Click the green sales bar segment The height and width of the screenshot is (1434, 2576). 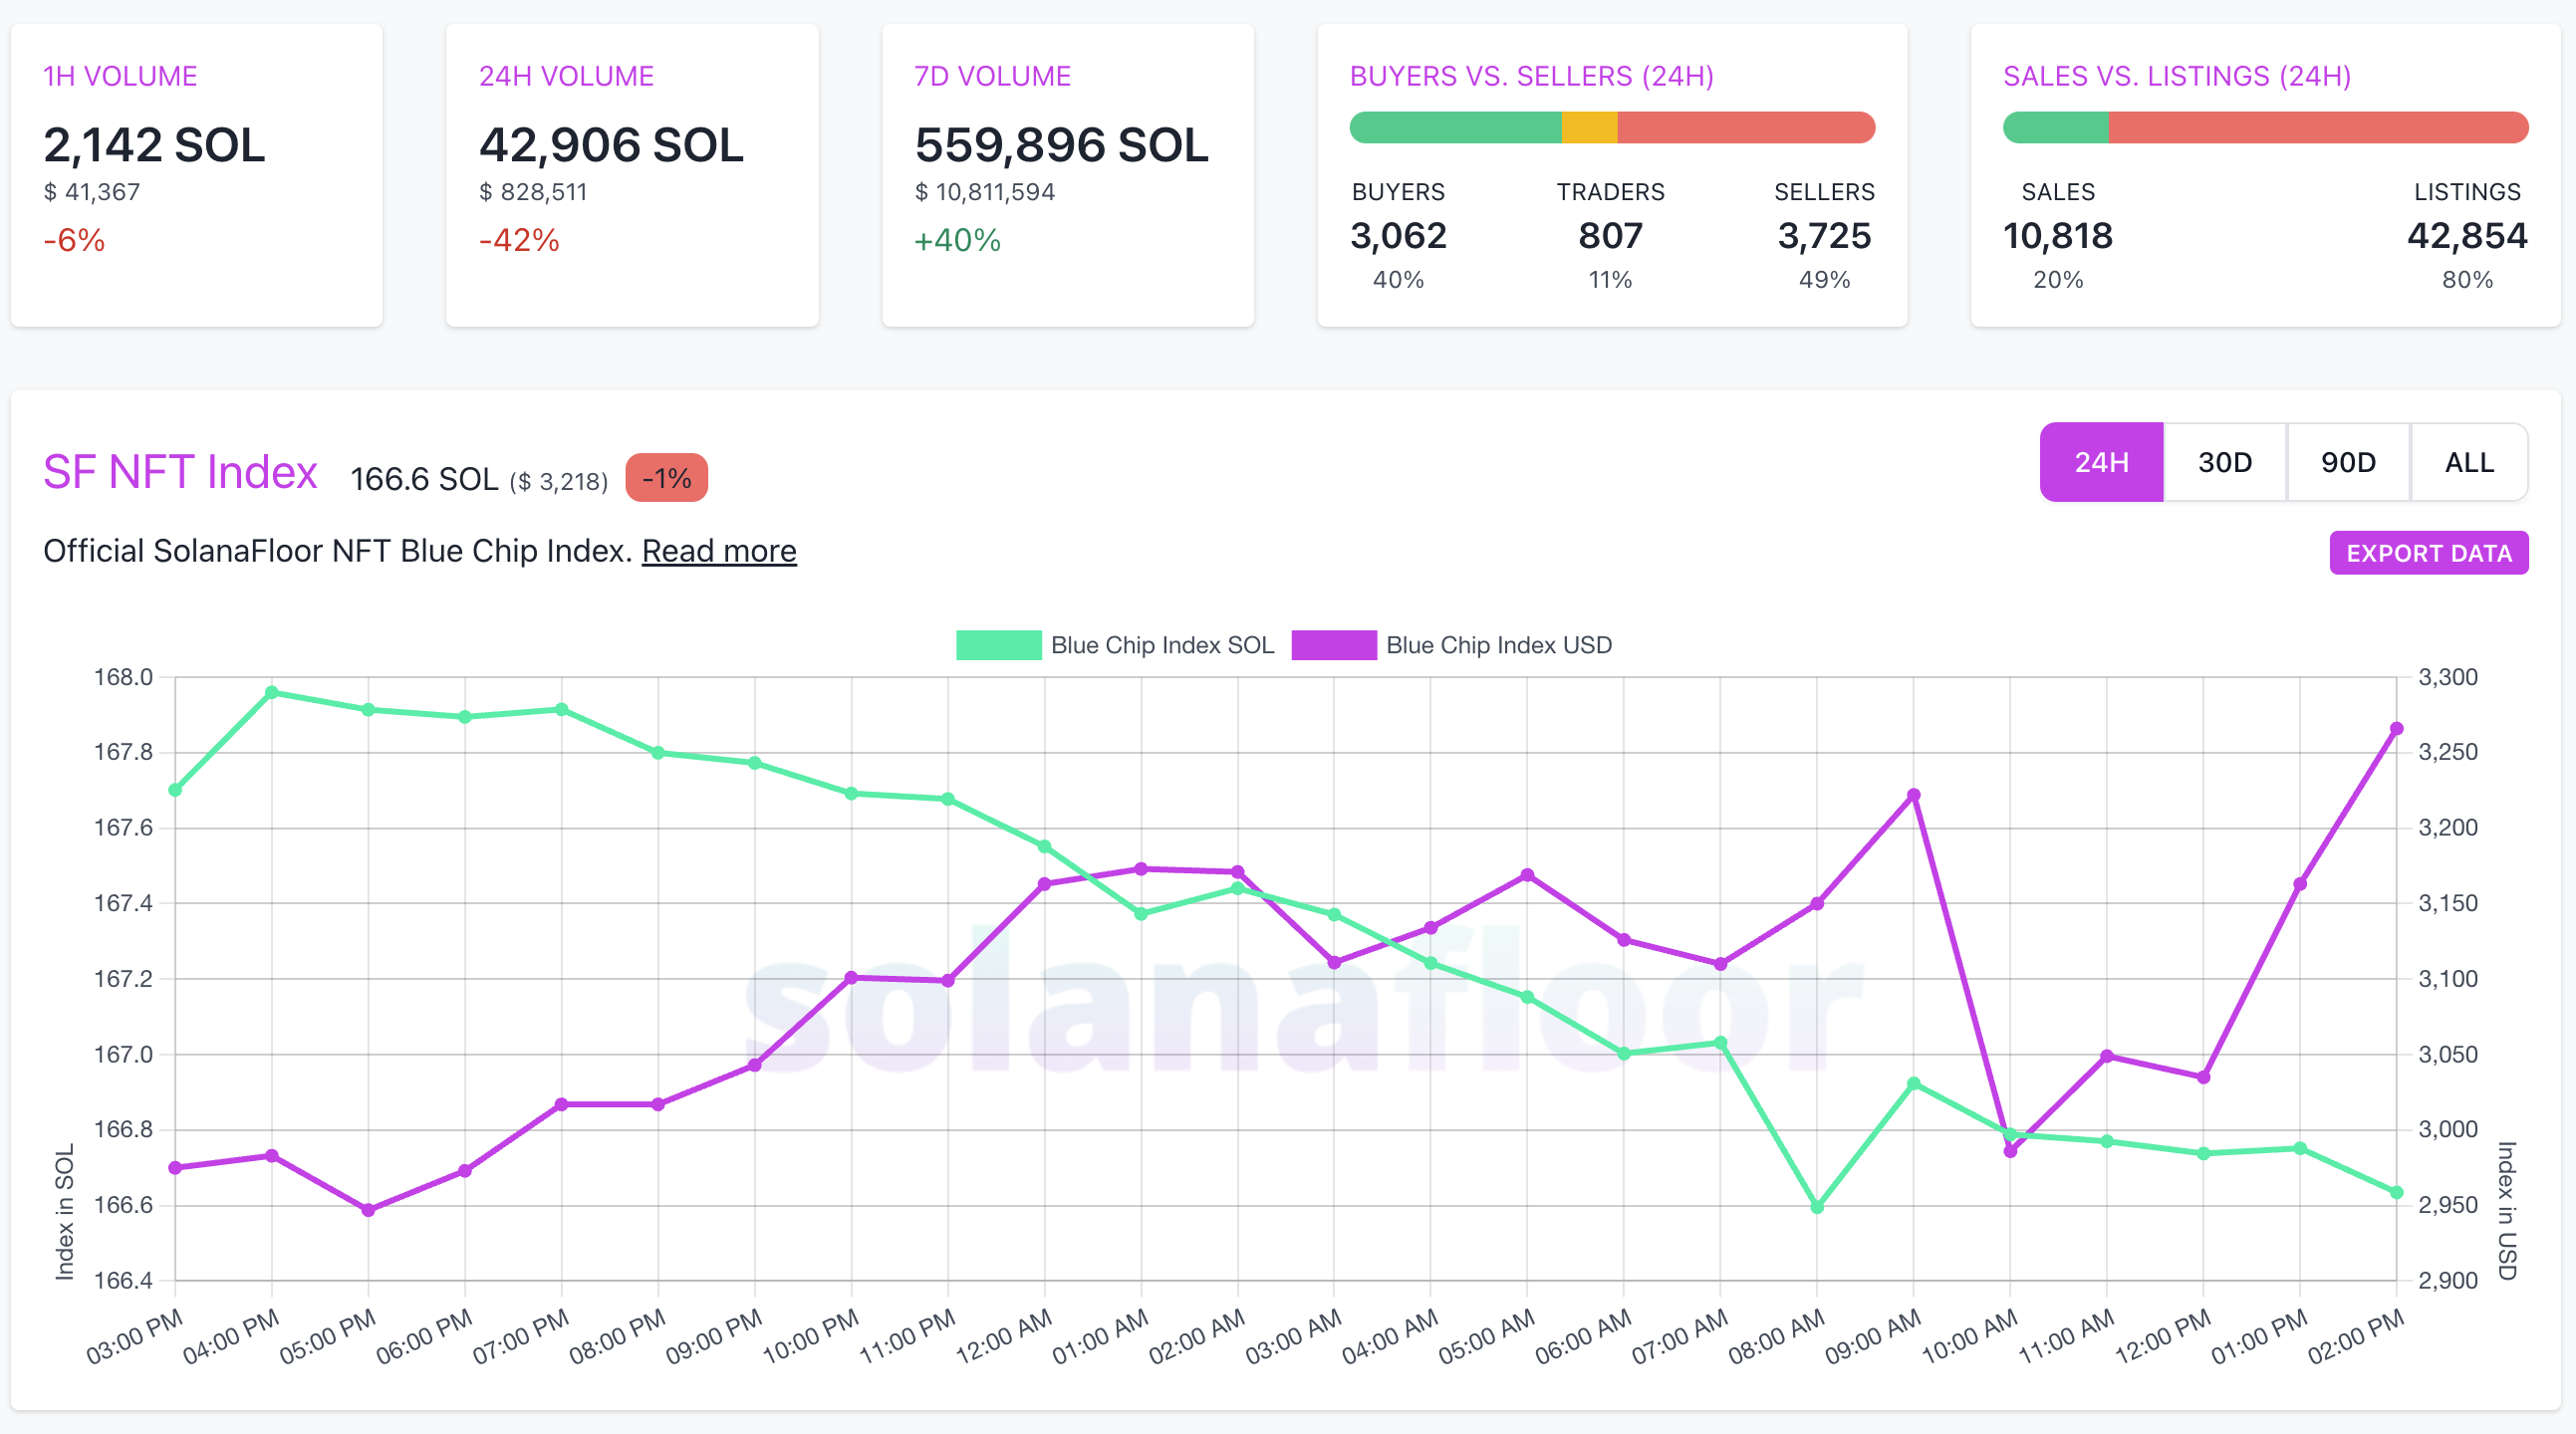tap(2056, 128)
